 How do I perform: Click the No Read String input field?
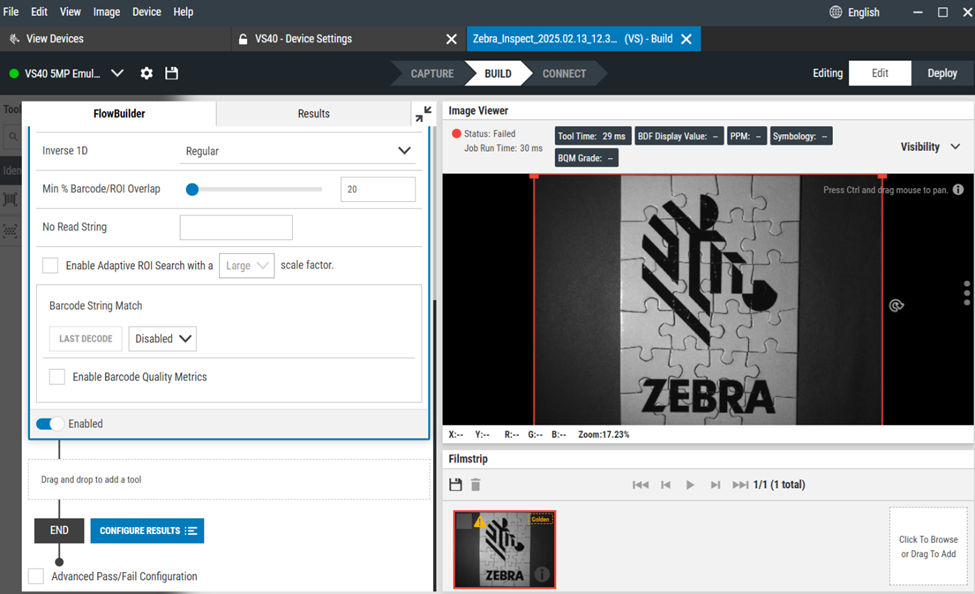(236, 227)
